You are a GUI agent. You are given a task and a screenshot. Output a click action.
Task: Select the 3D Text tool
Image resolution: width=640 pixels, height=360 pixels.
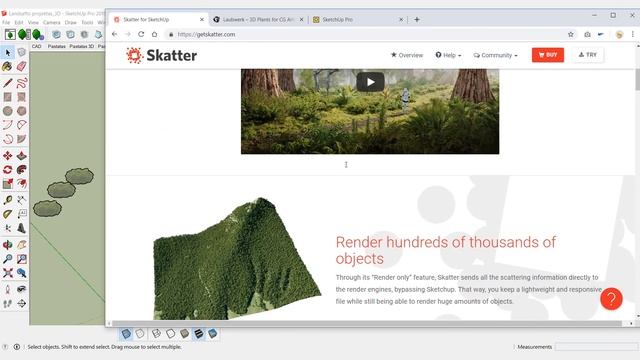pos(22,228)
